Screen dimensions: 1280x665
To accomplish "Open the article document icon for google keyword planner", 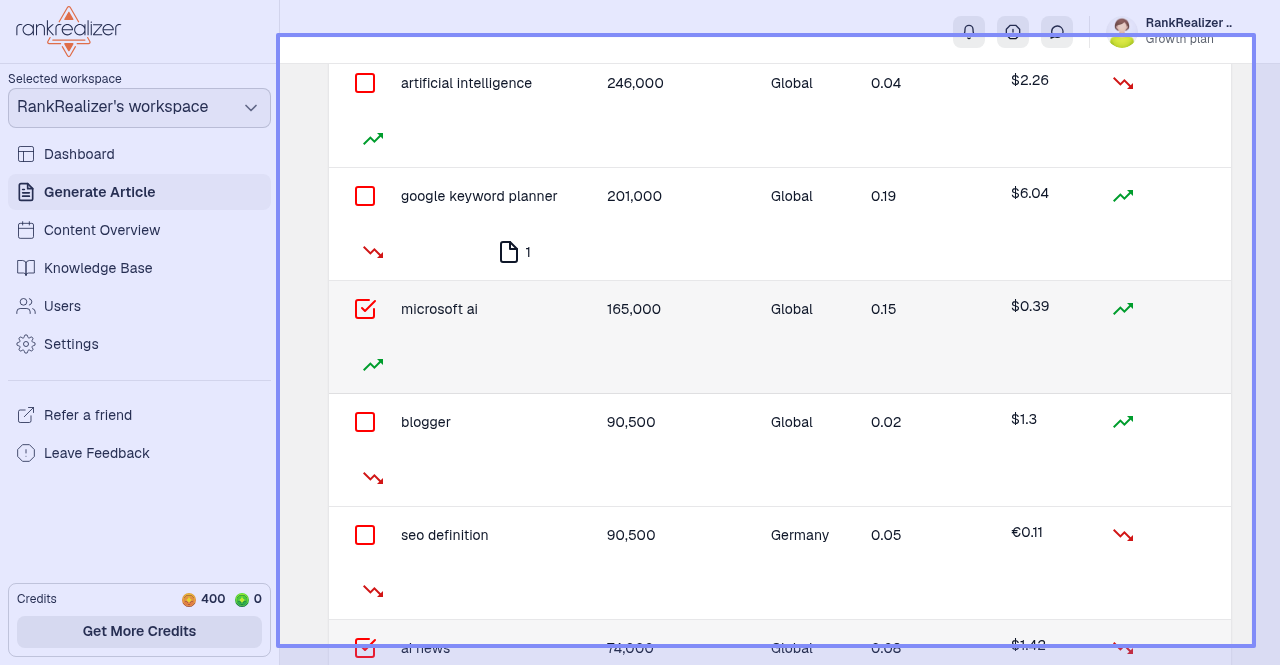I will [509, 252].
